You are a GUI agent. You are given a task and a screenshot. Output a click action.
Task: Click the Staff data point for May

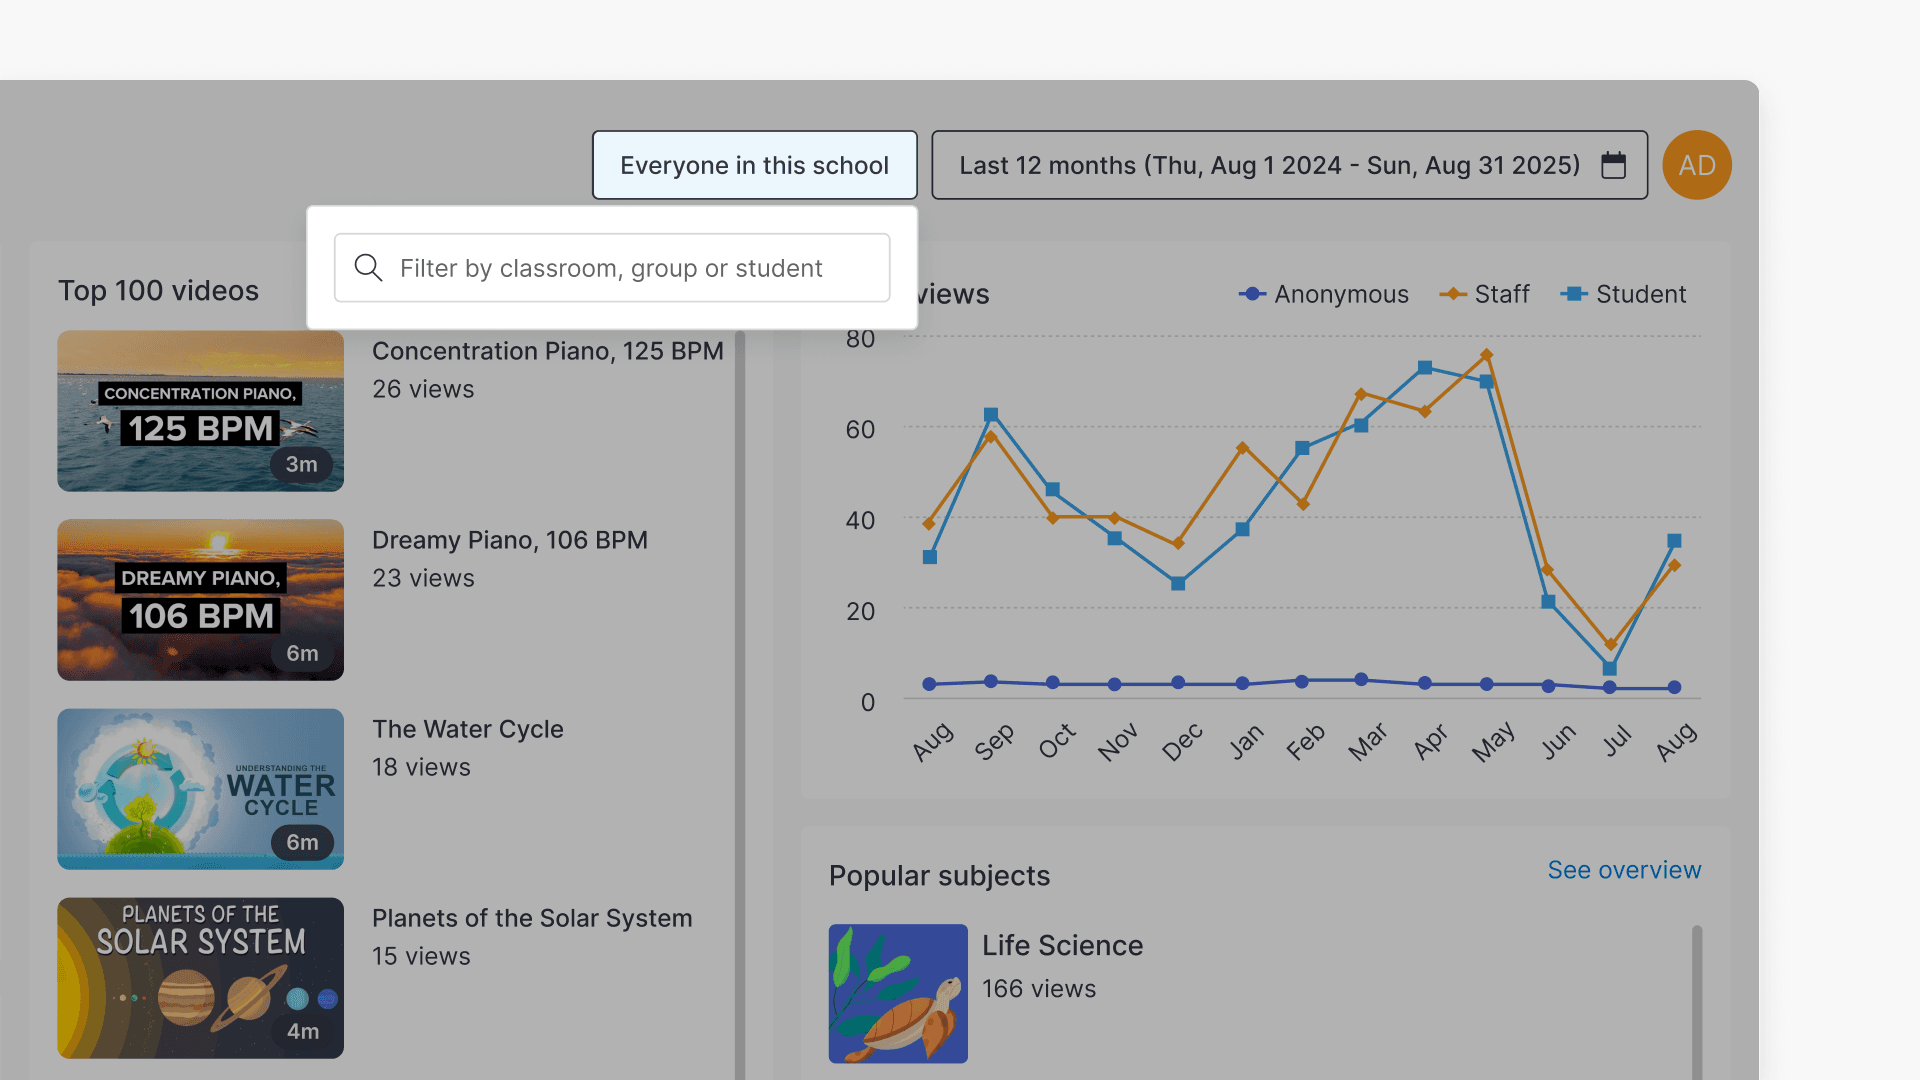pyautogui.click(x=1487, y=355)
